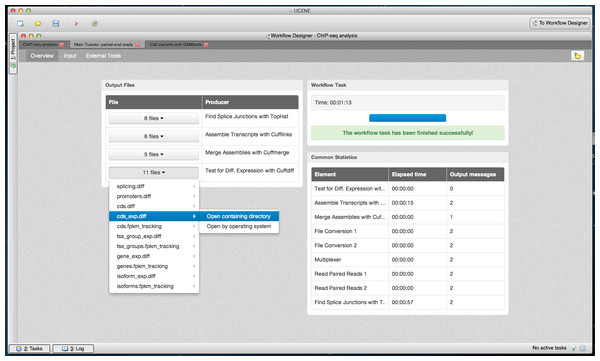Screen dimensions: 600x361
Task: Close the ChIP-seq analysis tab
Action: point(62,45)
